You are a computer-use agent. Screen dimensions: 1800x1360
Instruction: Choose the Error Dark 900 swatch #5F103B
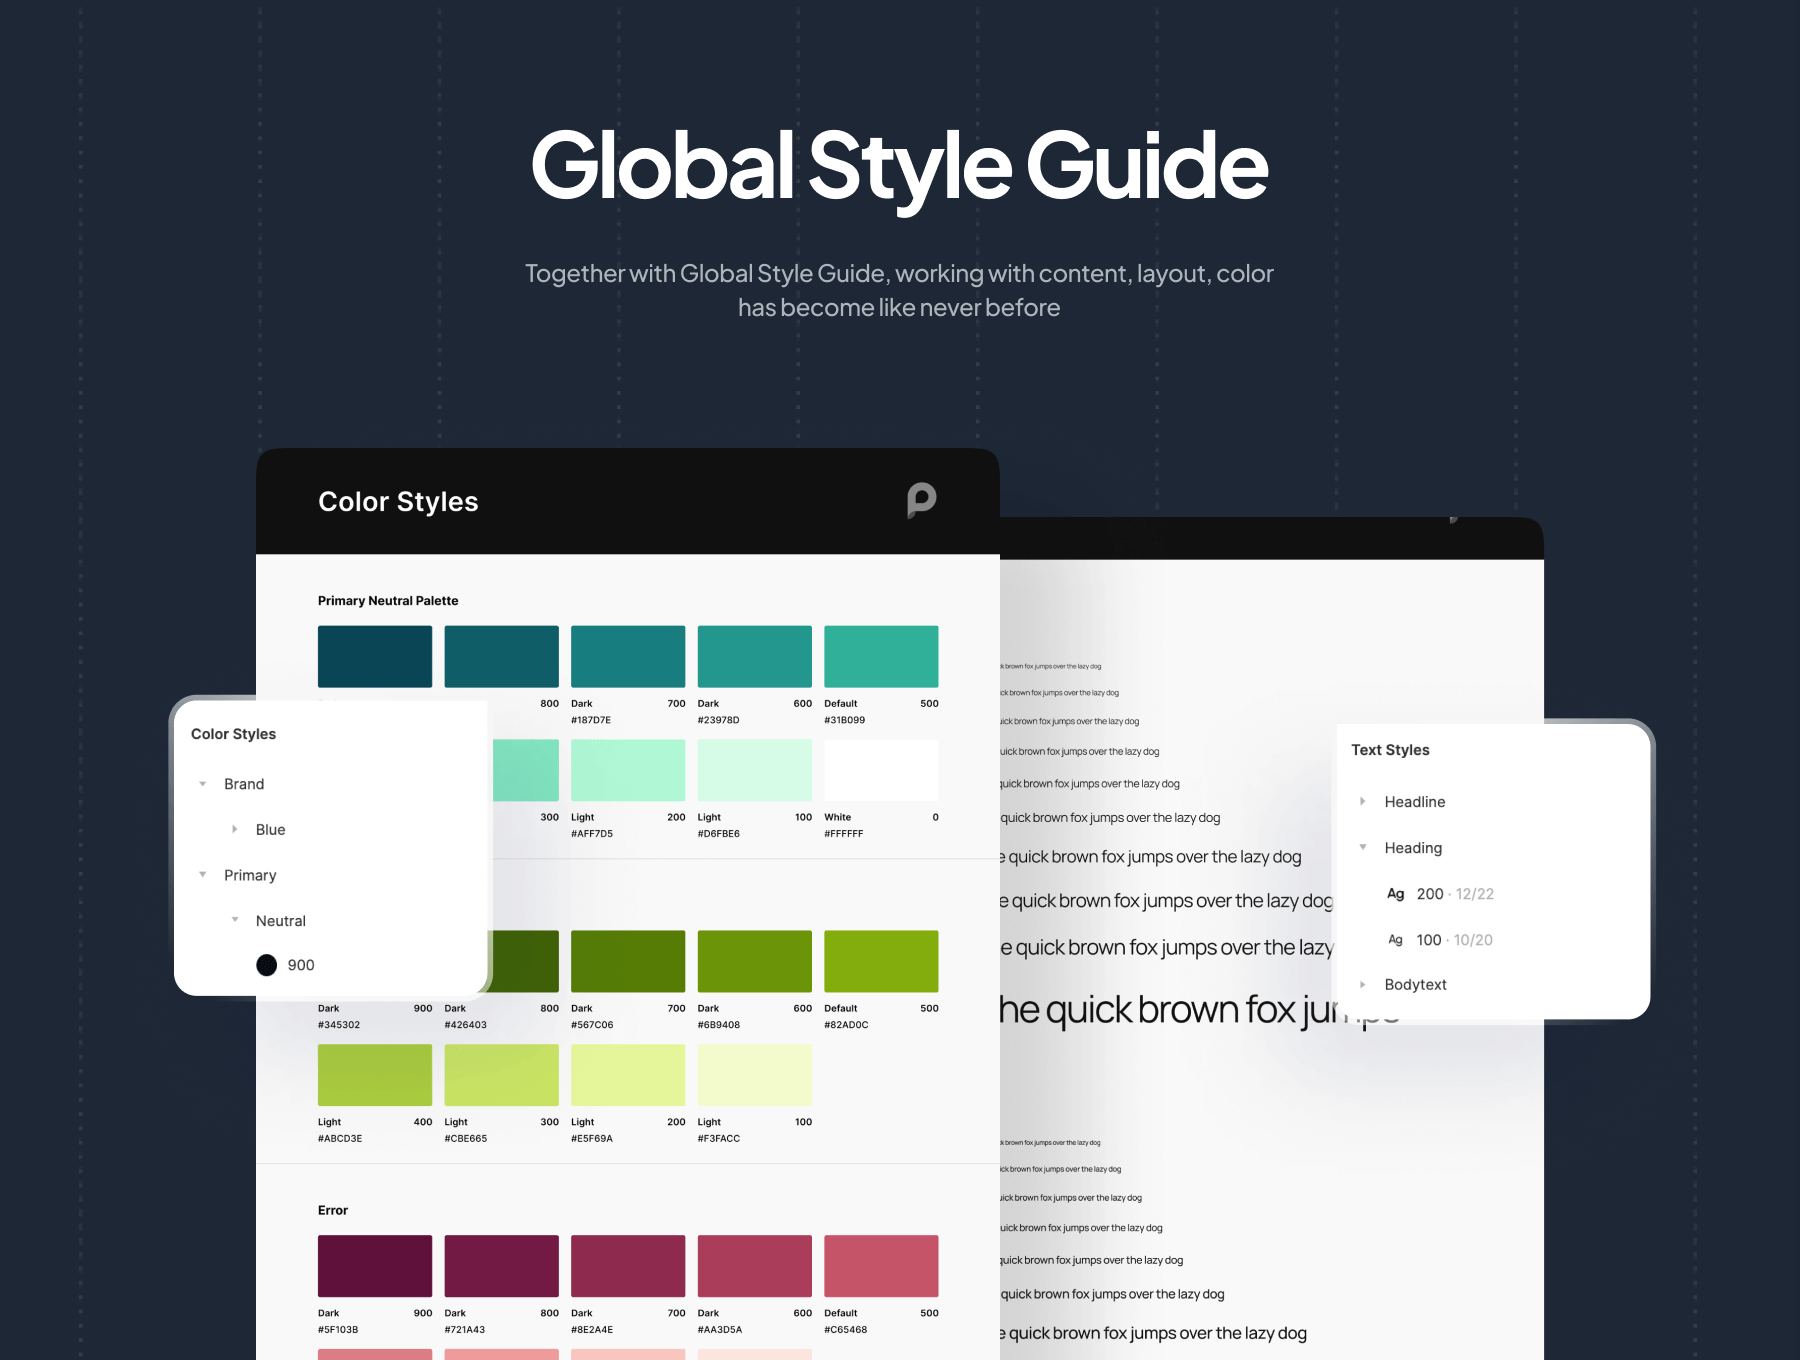click(x=375, y=1266)
